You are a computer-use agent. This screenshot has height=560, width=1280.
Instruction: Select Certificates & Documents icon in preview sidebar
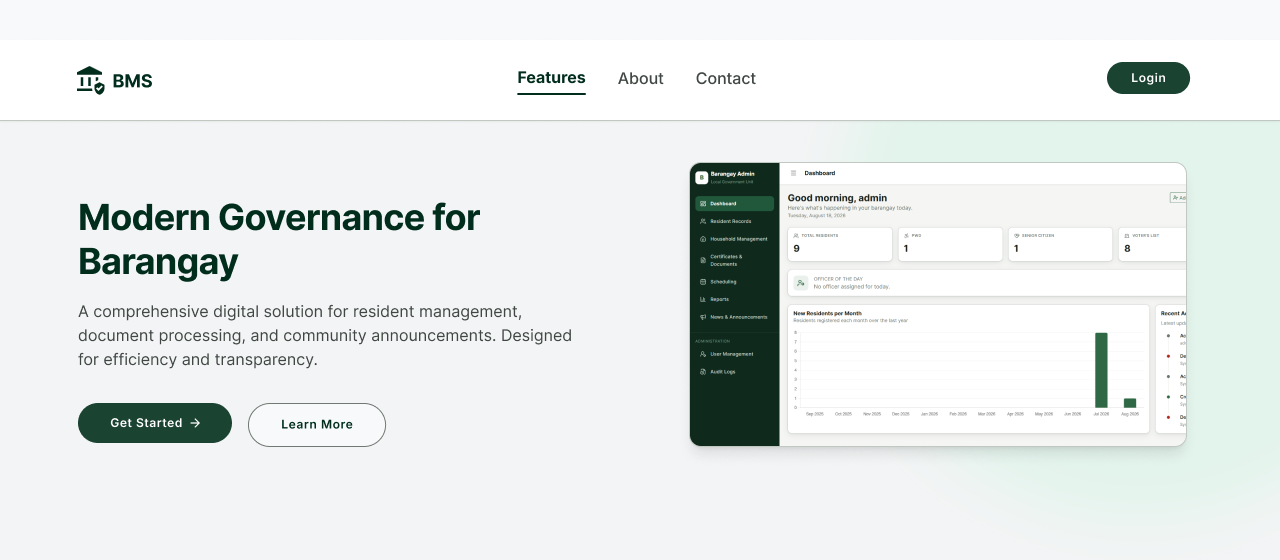[x=703, y=260]
